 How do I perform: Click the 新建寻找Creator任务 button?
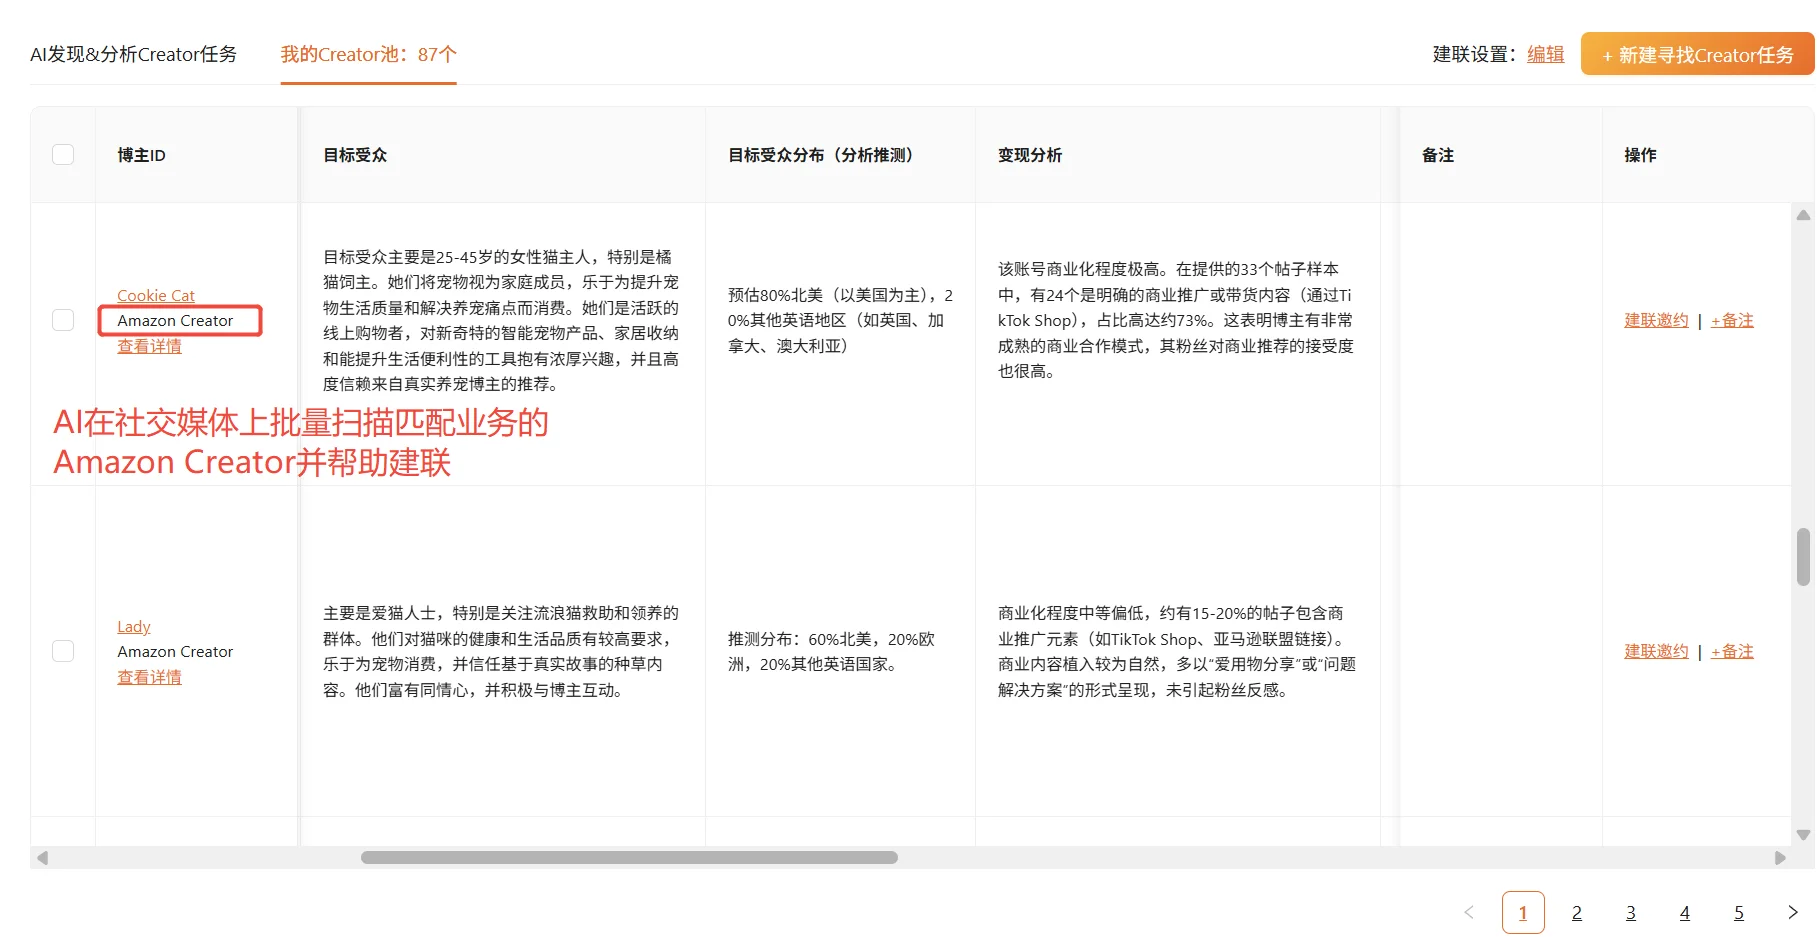[1695, 54]
